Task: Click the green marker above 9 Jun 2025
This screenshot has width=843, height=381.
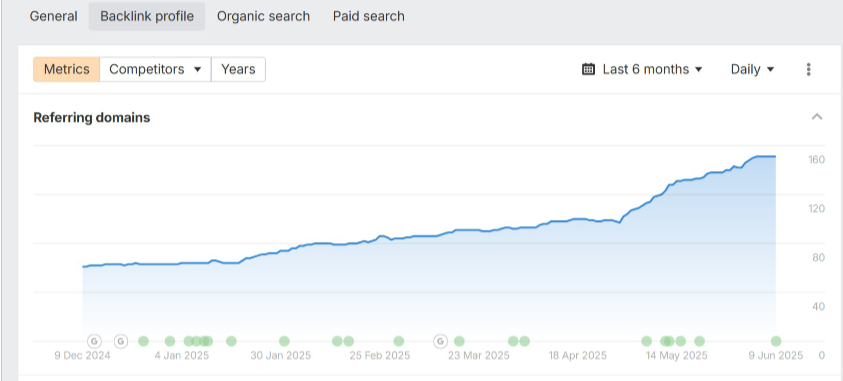Action: (x=776, y=341)
